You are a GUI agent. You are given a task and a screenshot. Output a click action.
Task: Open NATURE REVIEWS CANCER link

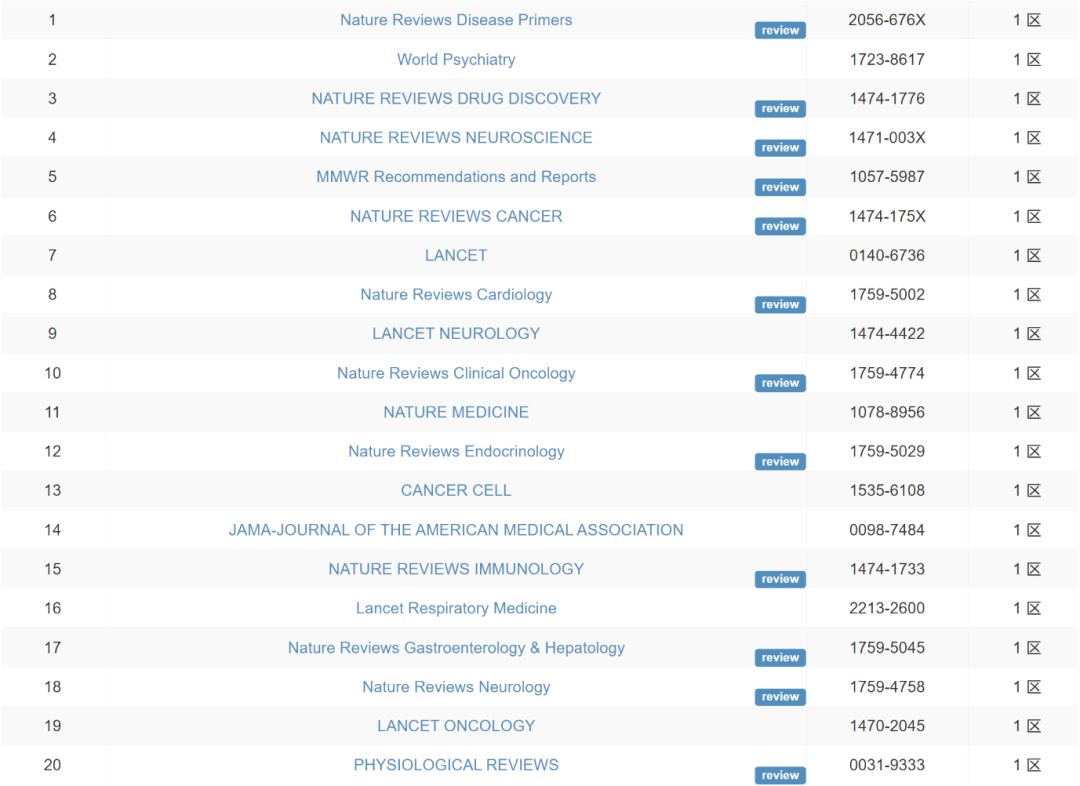click(x=456, y=216)
